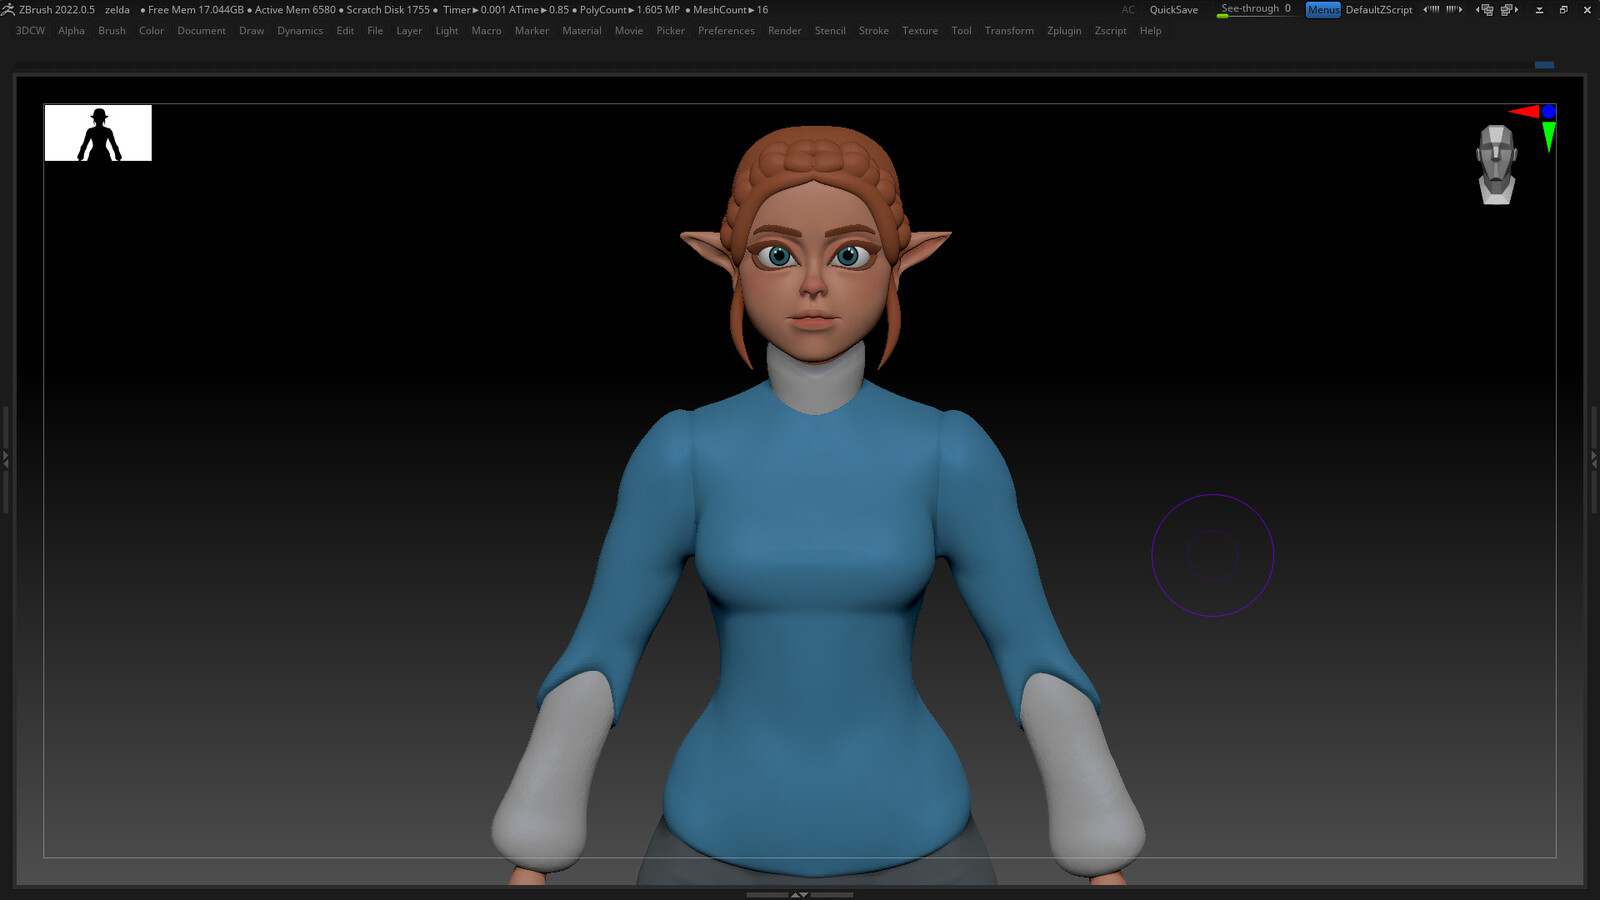Open the Tool menu
This screenshot has height=900, width=1600.
click(x=961, y=31)
